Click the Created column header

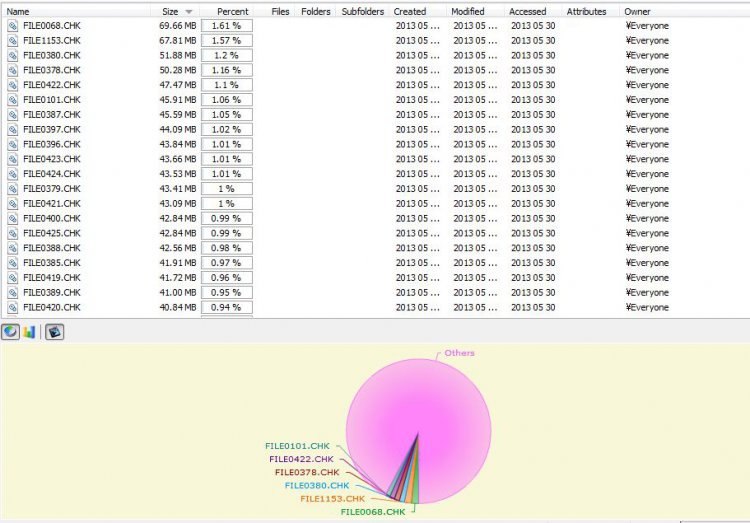(410, 12)
